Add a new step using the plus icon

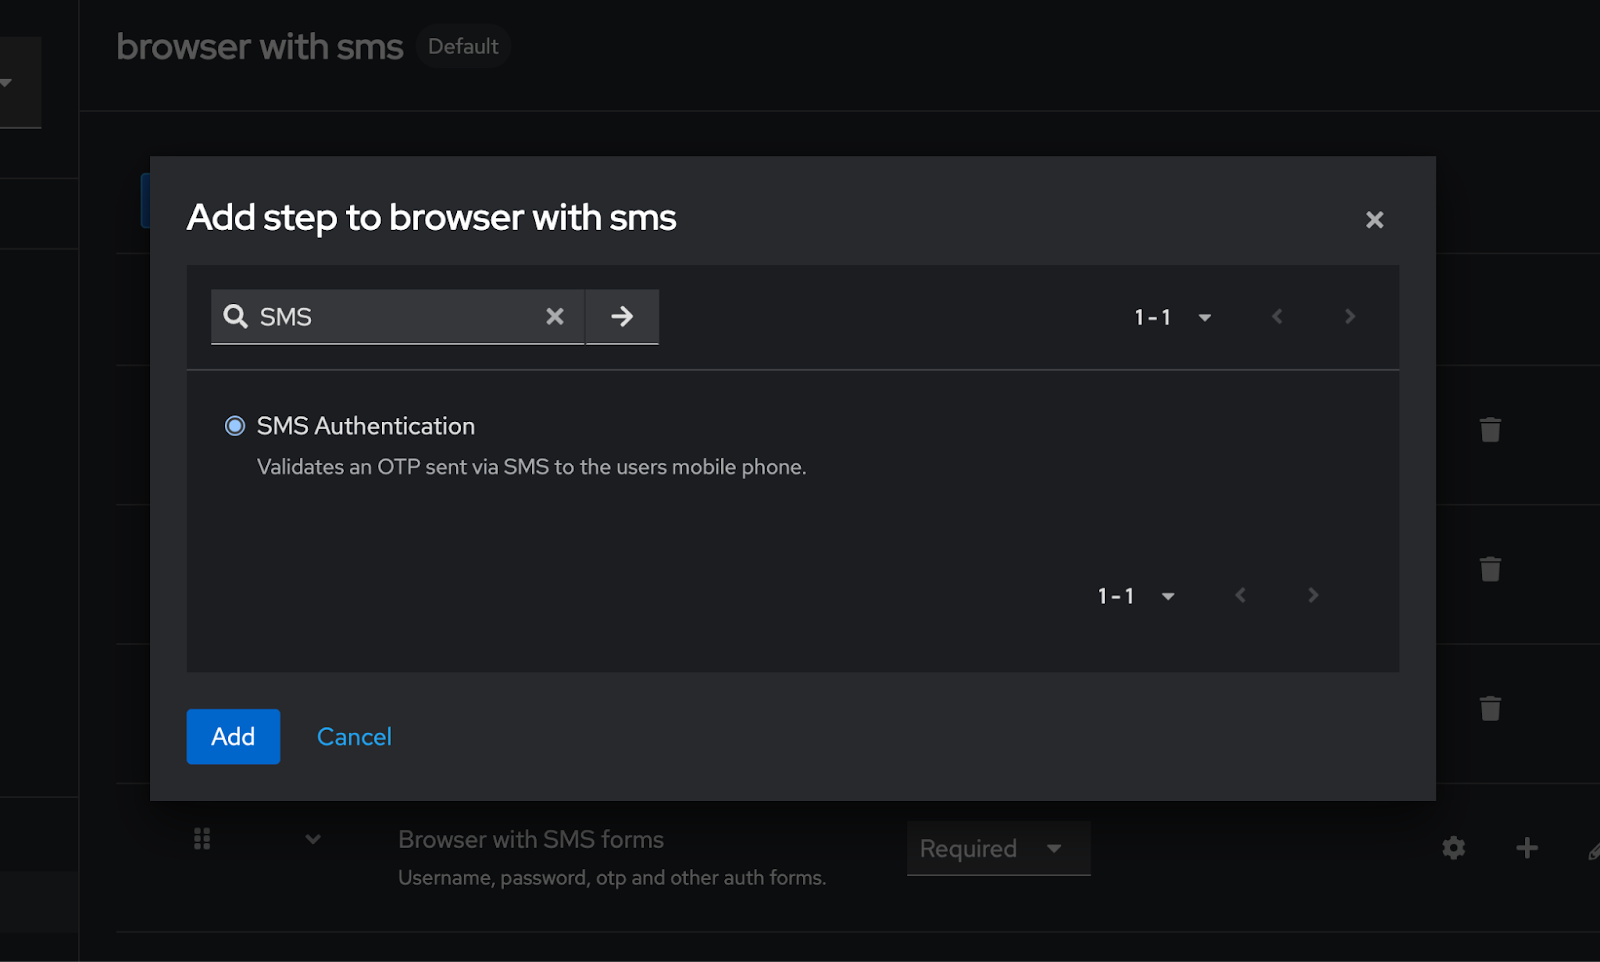pos(1526,847)
